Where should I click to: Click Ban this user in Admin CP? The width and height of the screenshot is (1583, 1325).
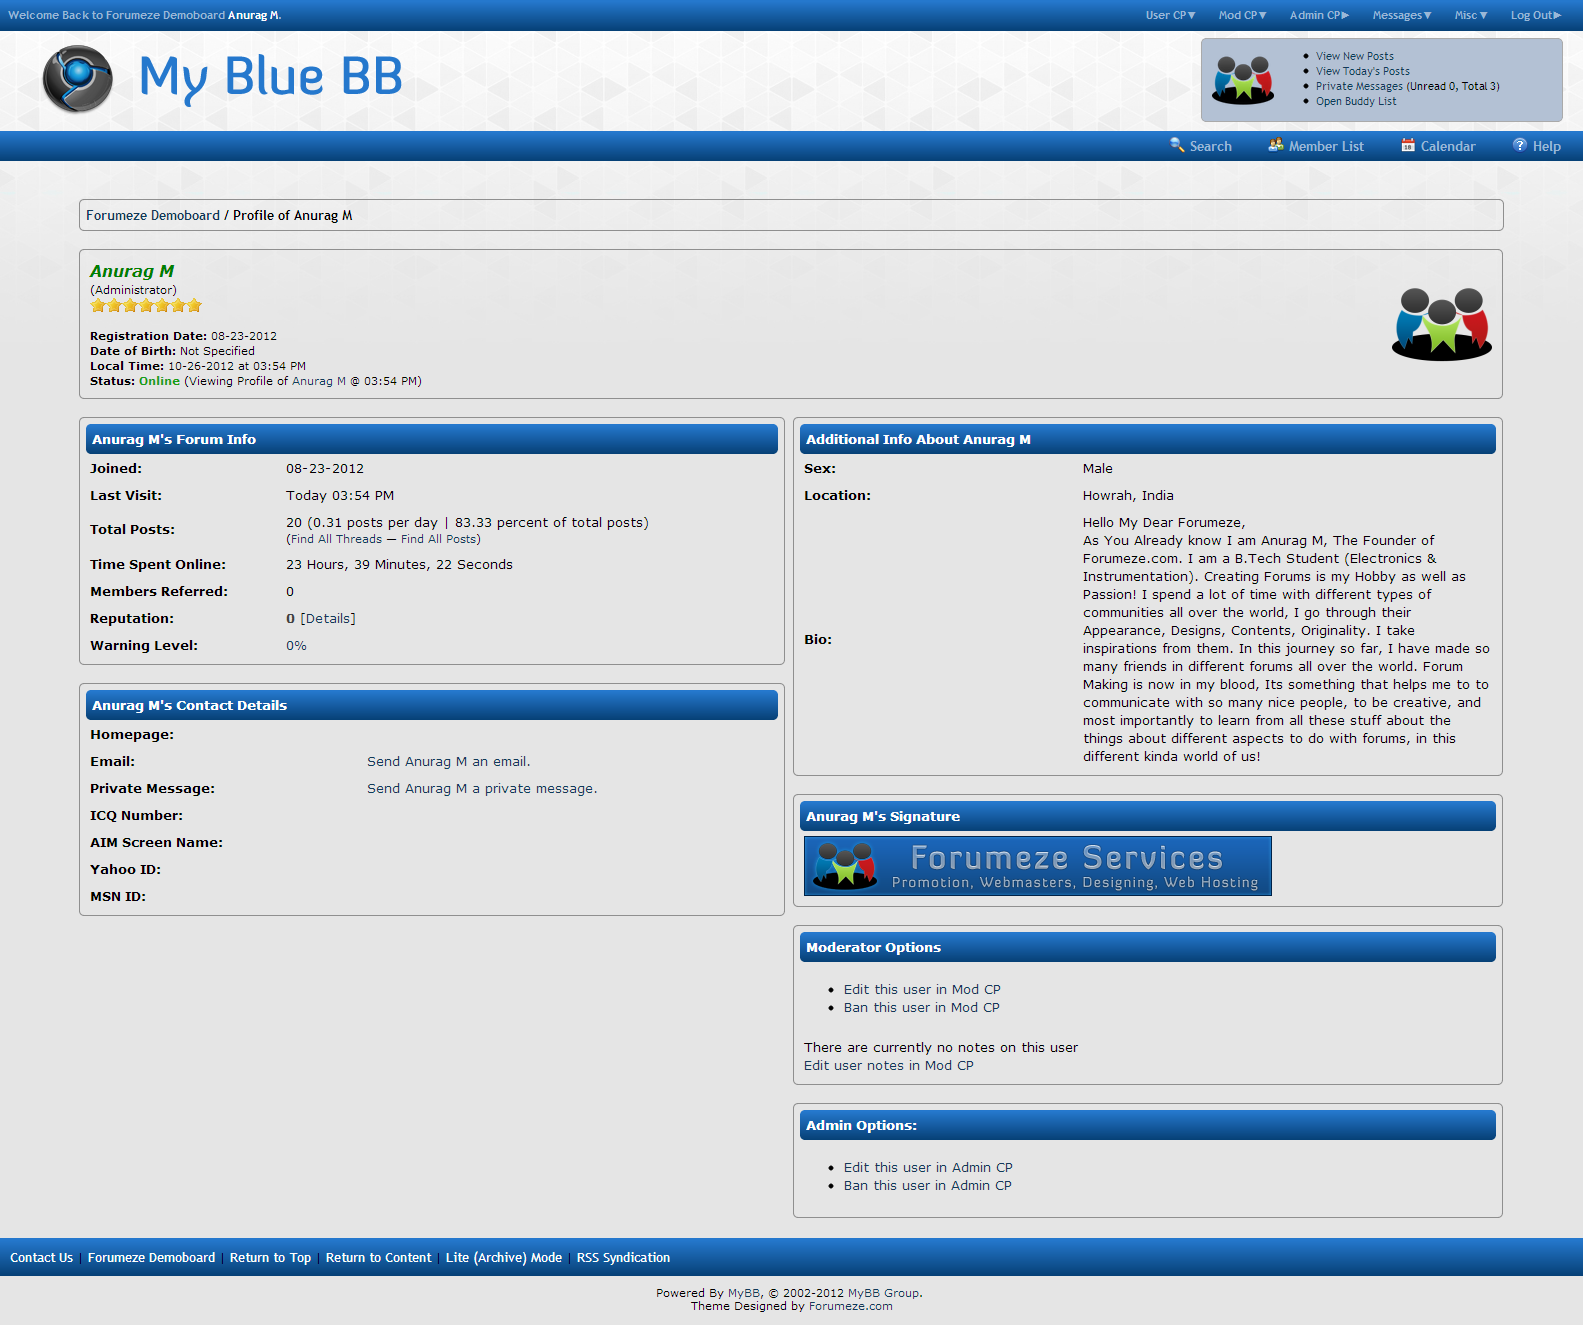tap(928, 1186)
